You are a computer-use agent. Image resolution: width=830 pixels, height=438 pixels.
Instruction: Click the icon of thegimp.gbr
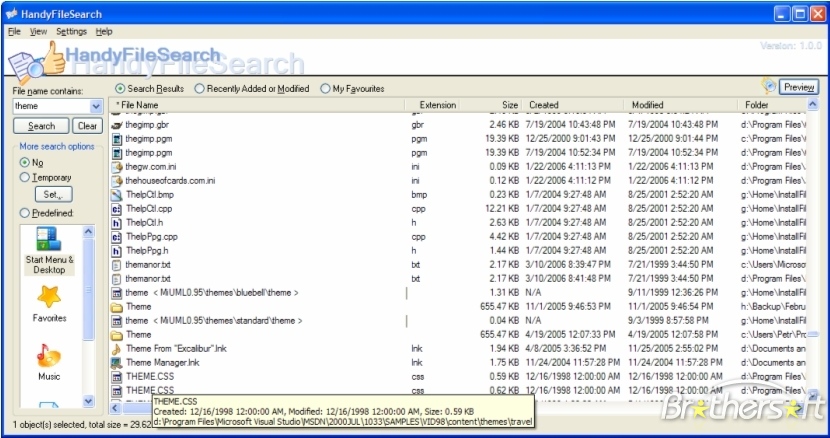tap(116, 125)
